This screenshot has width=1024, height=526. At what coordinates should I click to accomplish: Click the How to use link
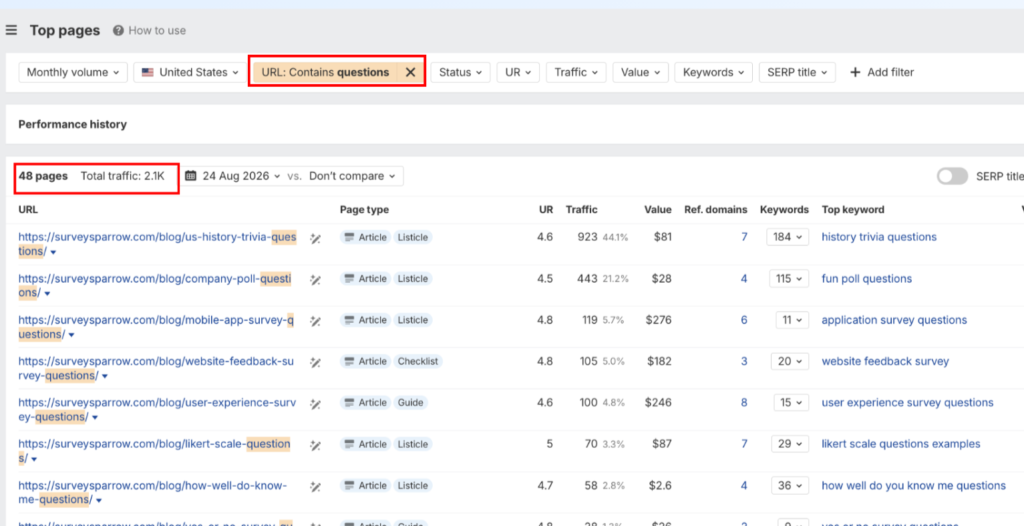[x=157, y=30]
